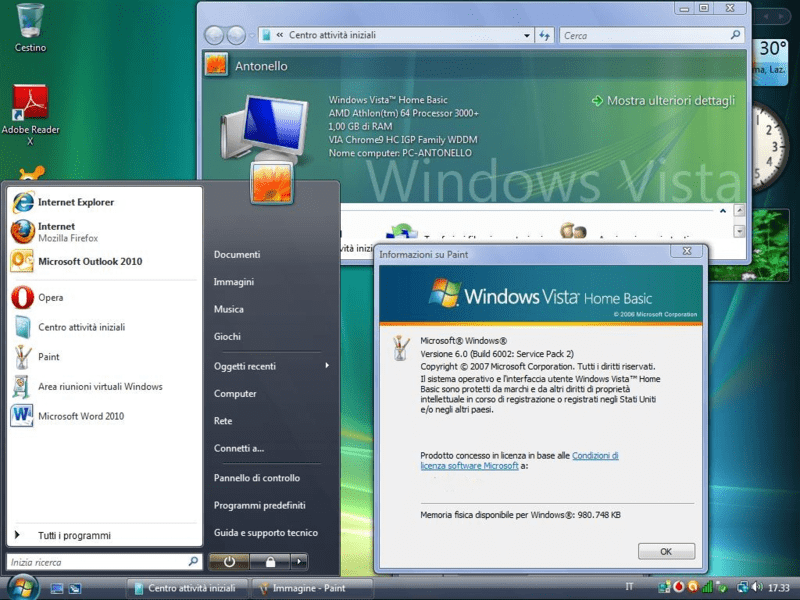Click the weather gadget showing 30°

[770, 61]
